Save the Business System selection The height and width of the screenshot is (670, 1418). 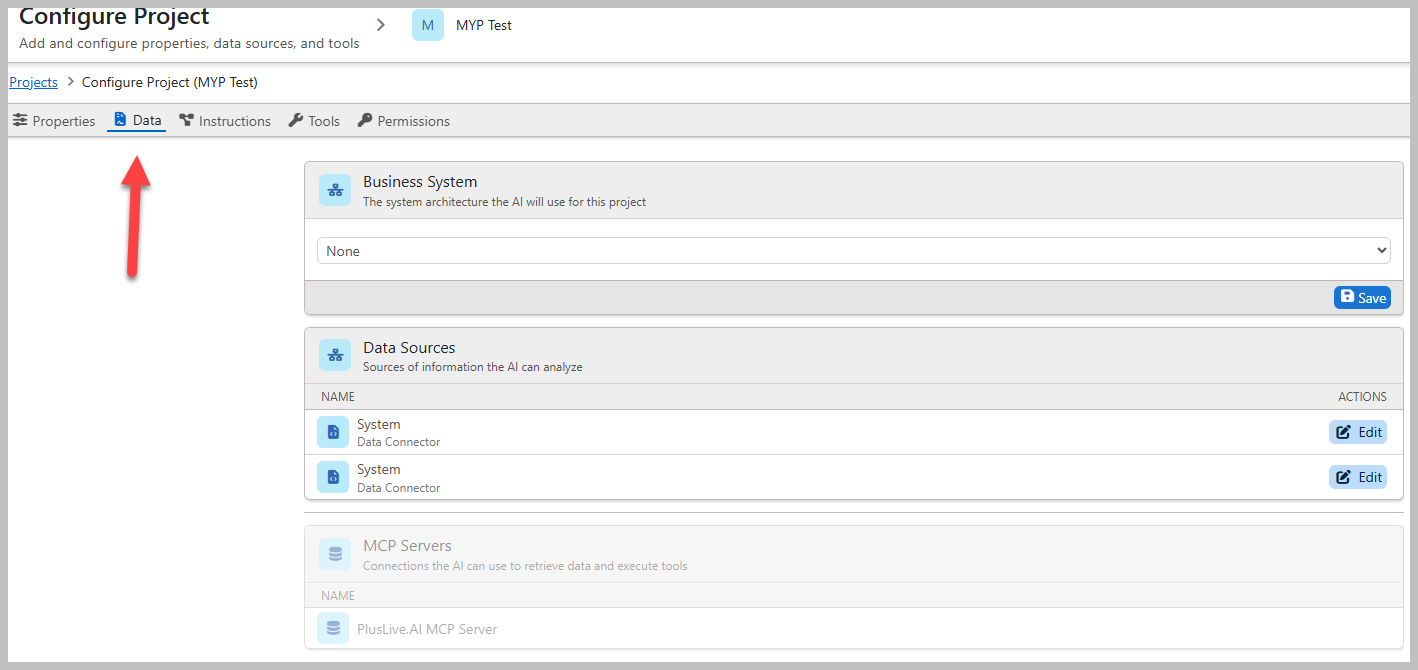[1362, 297]
